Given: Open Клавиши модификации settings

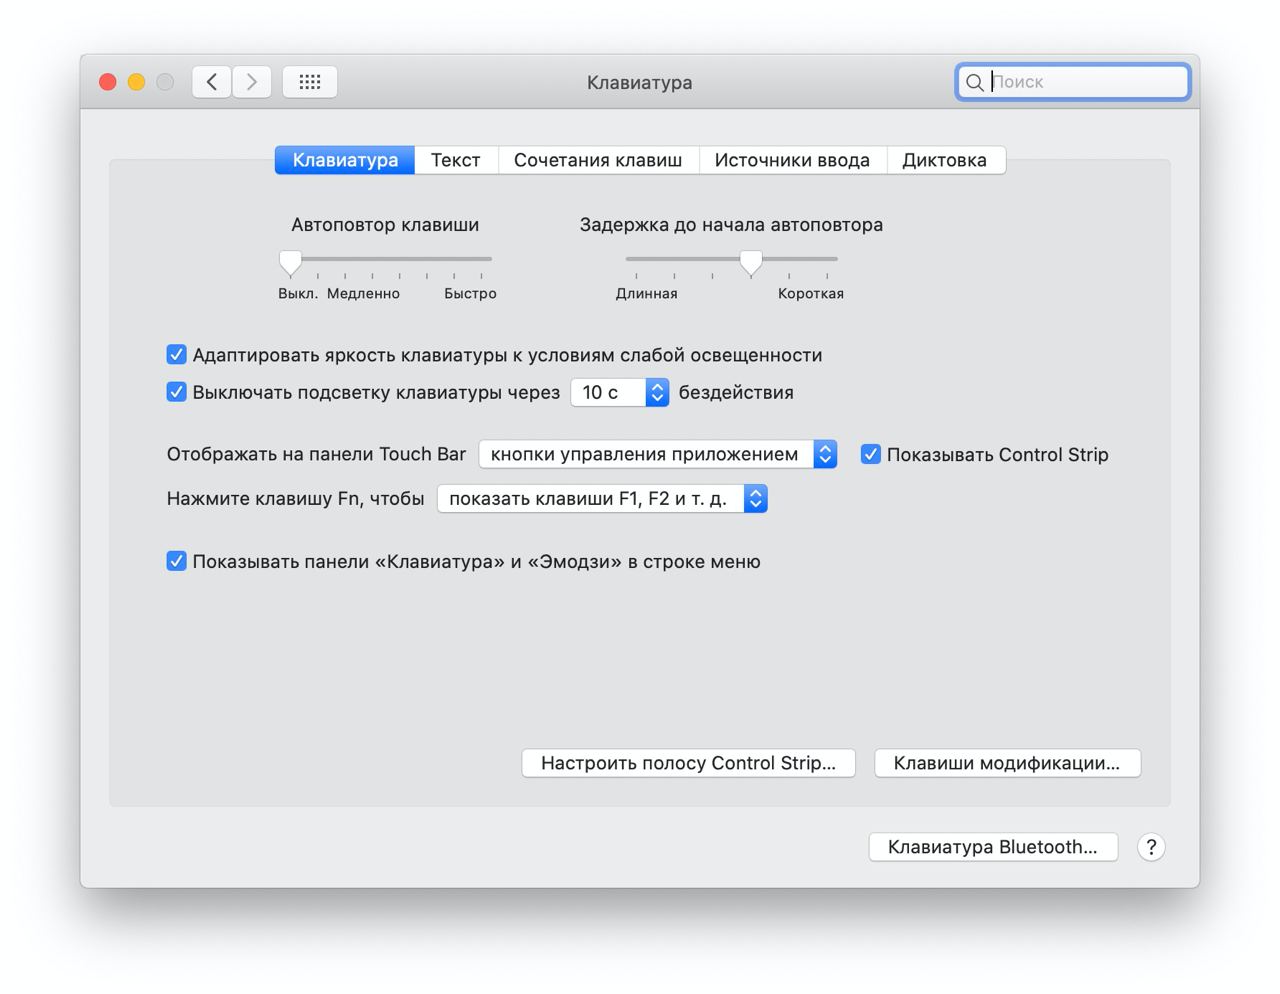Looking at the screenshot, I should [1007, 763].
